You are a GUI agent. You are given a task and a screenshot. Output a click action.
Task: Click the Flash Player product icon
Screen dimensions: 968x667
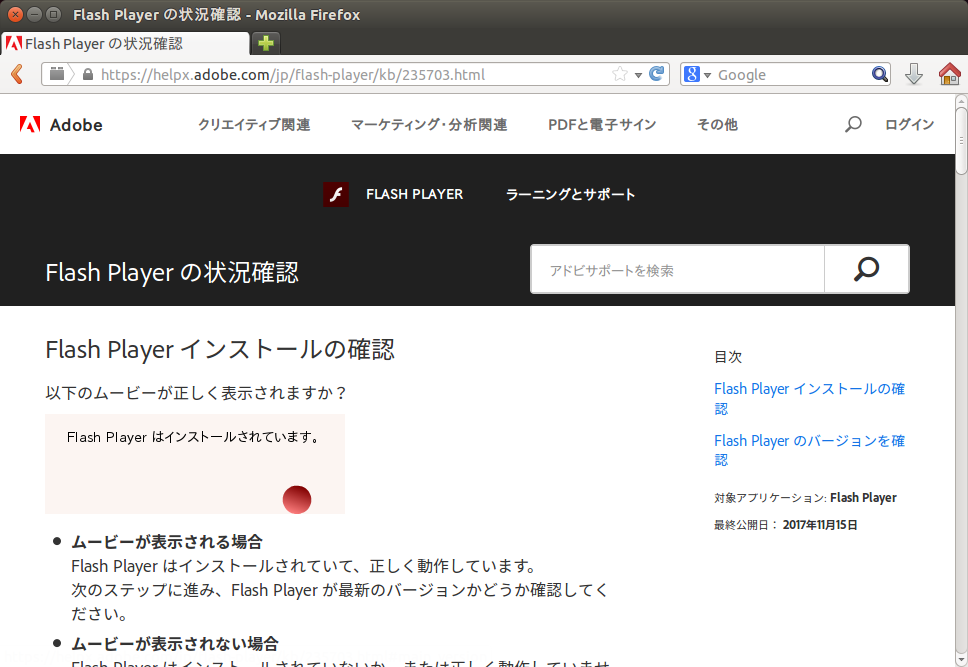click(336, 195)
